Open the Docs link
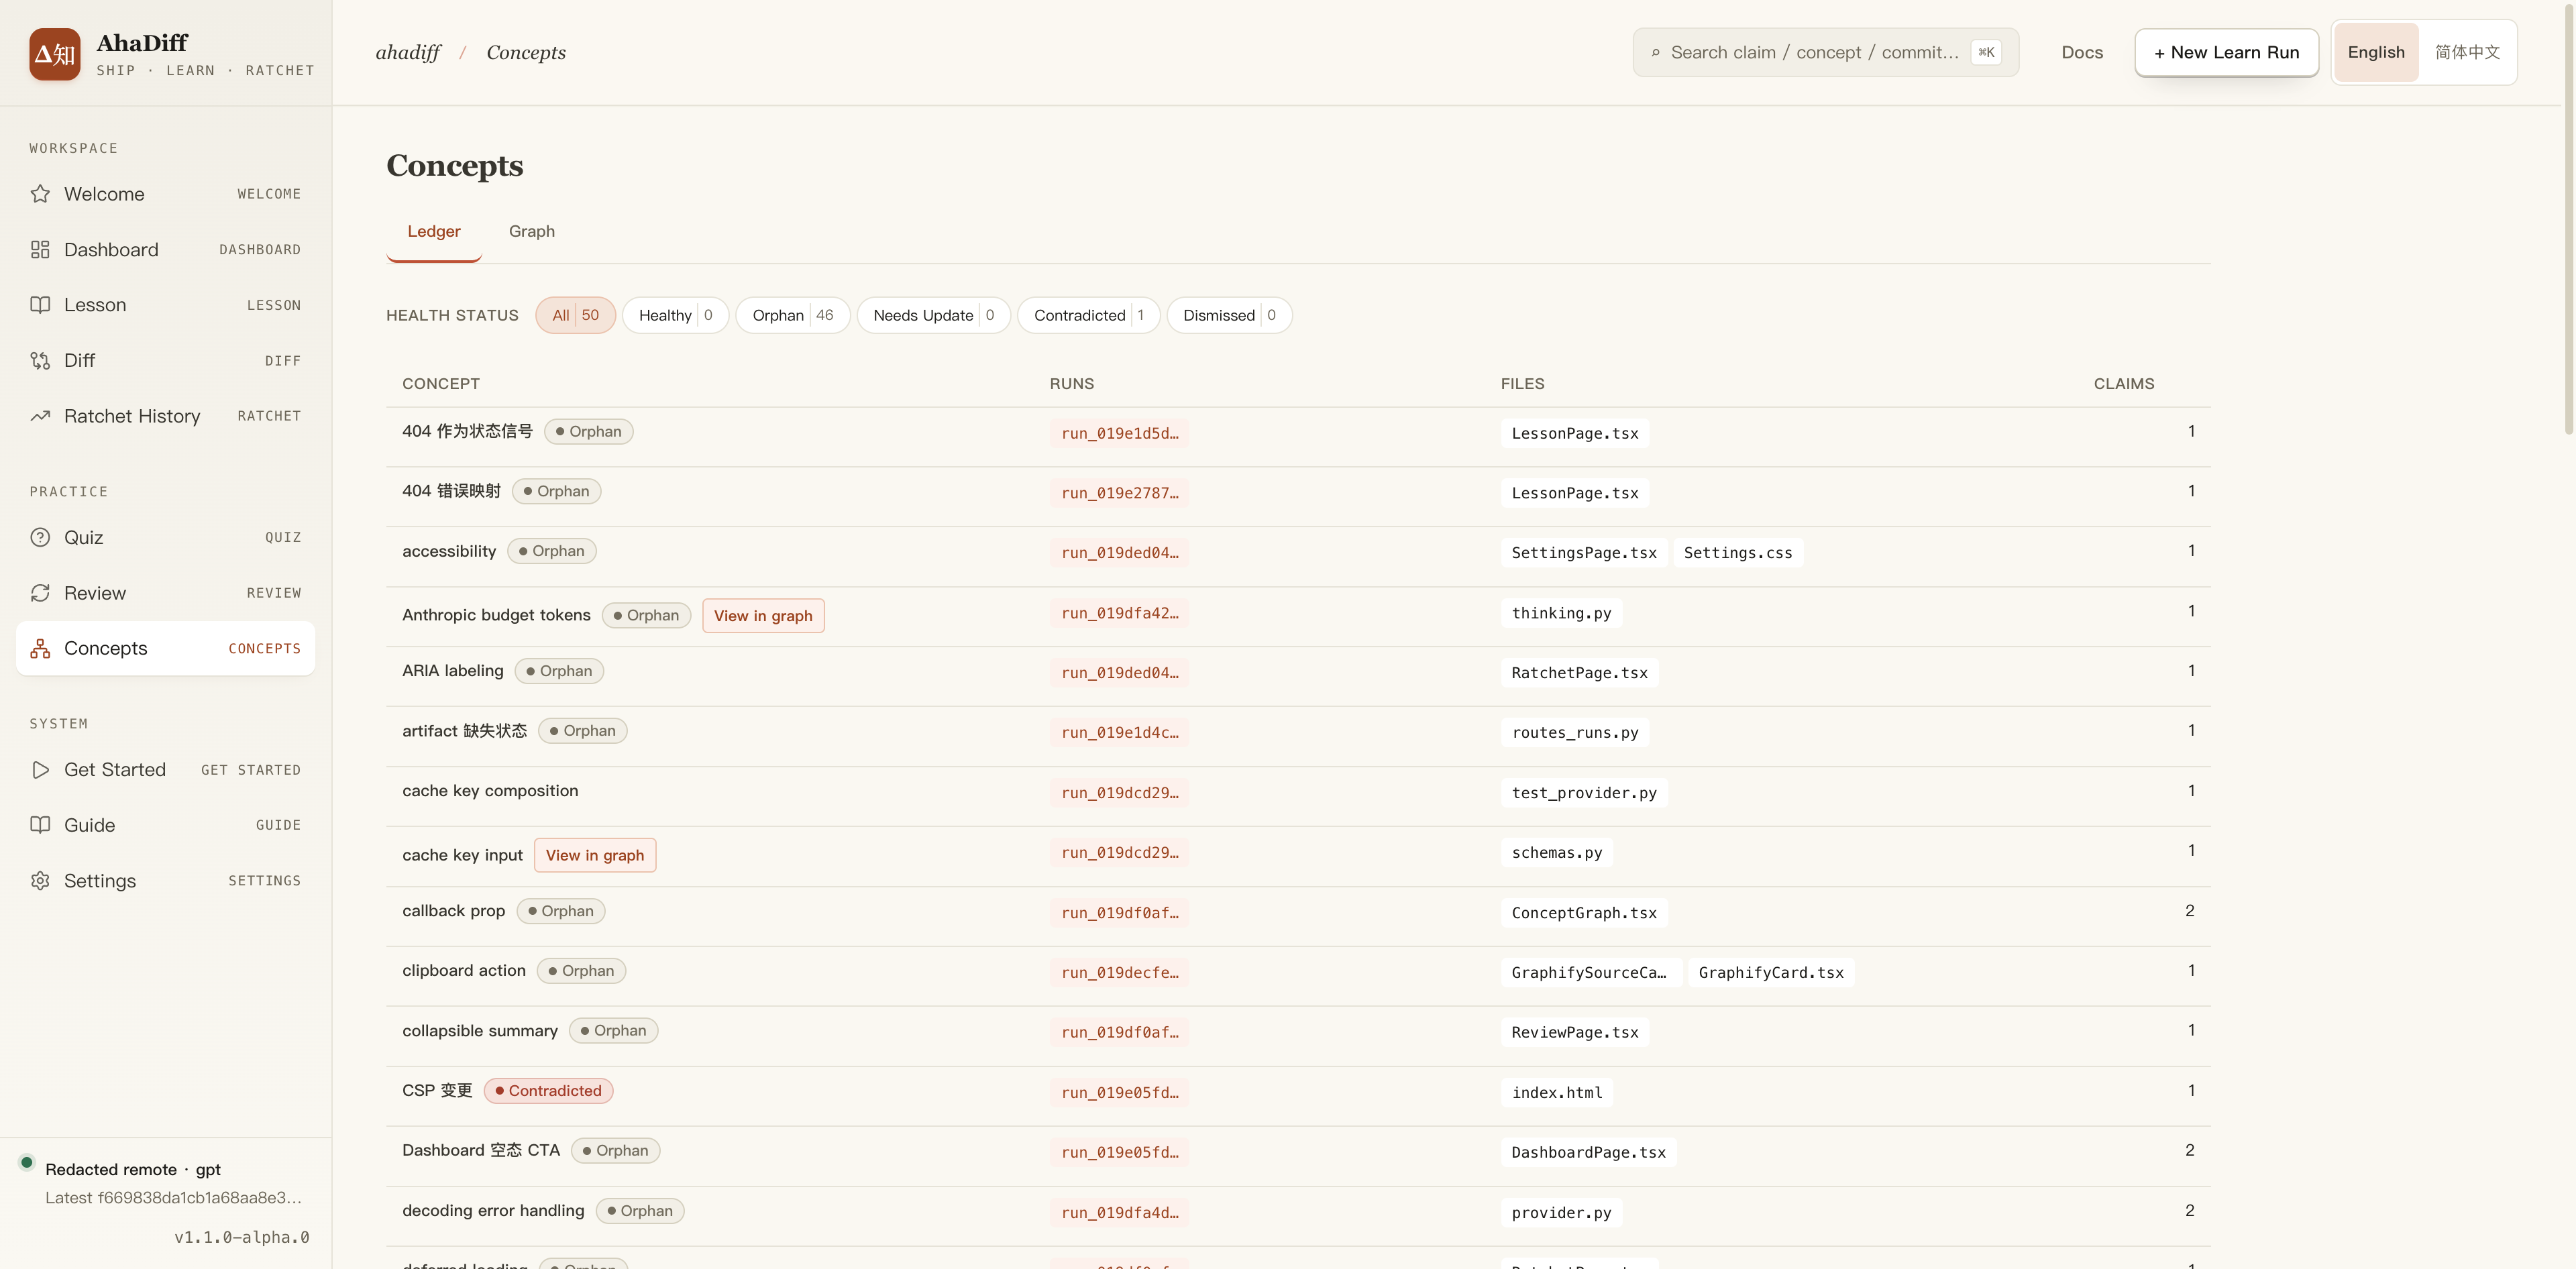This screenshot has height=1269, width=2576. coord(2082,52)
